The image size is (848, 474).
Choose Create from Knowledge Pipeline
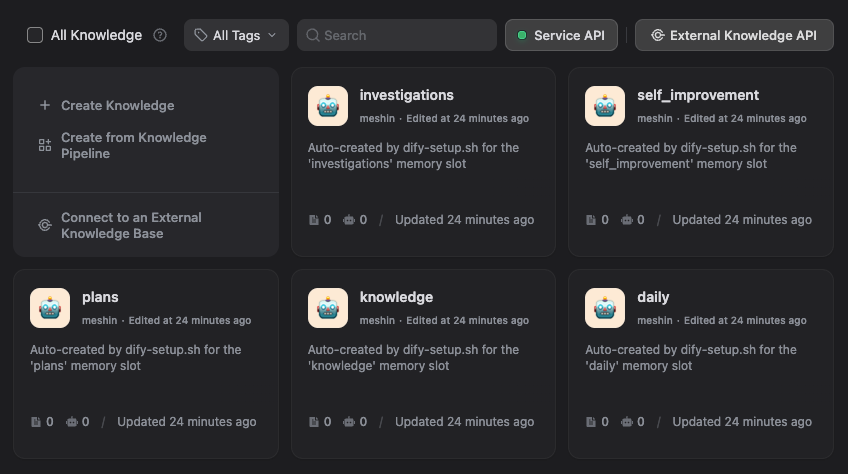[134, 146]
